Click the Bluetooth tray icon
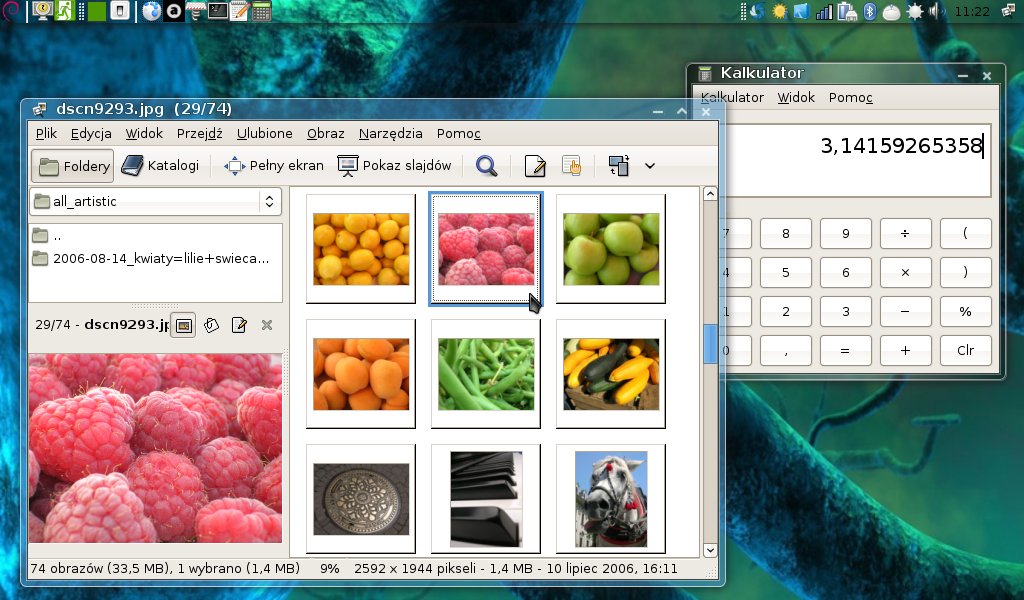The width and height of the screenshot is (1024, 600). [x=870, y=11]
